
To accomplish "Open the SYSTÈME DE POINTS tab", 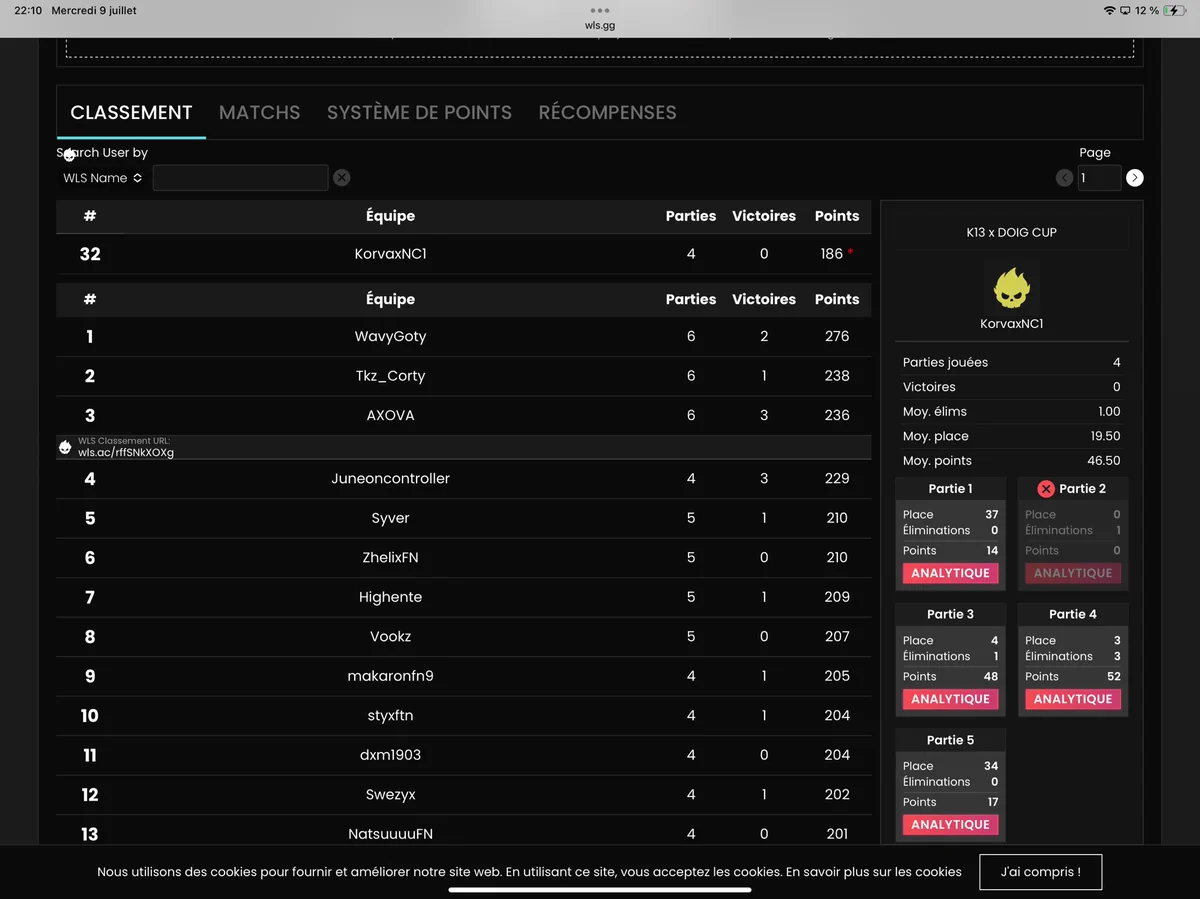I will [419, 113].
